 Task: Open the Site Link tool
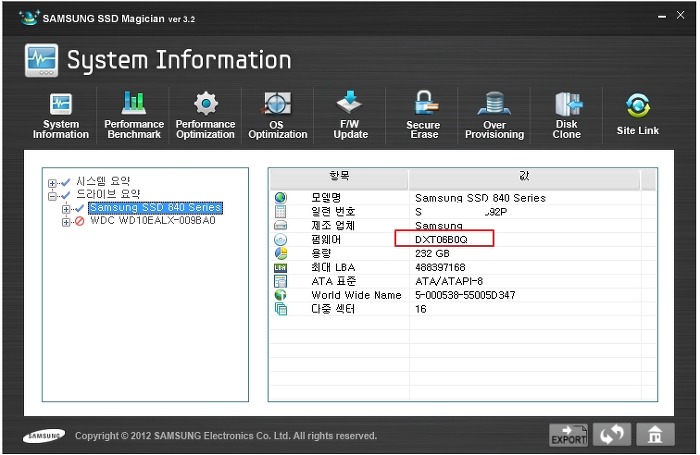click(x=638, y=114)
